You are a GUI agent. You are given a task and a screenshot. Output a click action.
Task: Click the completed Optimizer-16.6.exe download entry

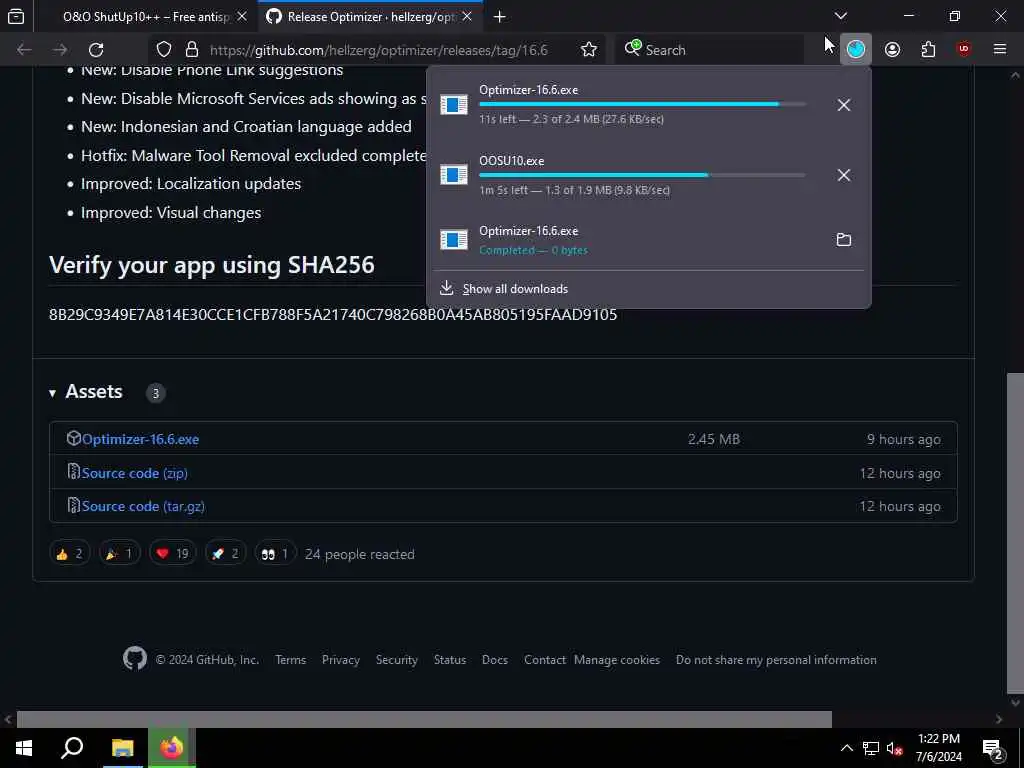pos(628,240)
